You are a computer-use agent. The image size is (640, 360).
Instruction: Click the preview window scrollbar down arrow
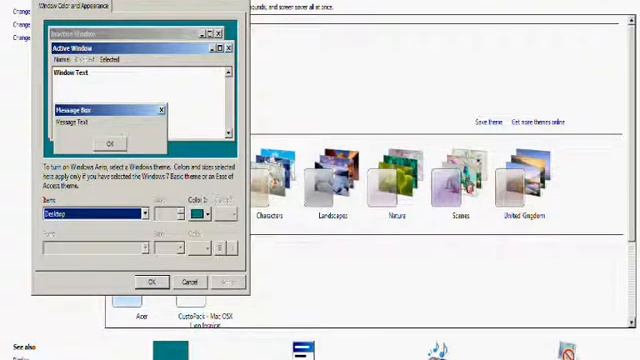click(229, 133)
